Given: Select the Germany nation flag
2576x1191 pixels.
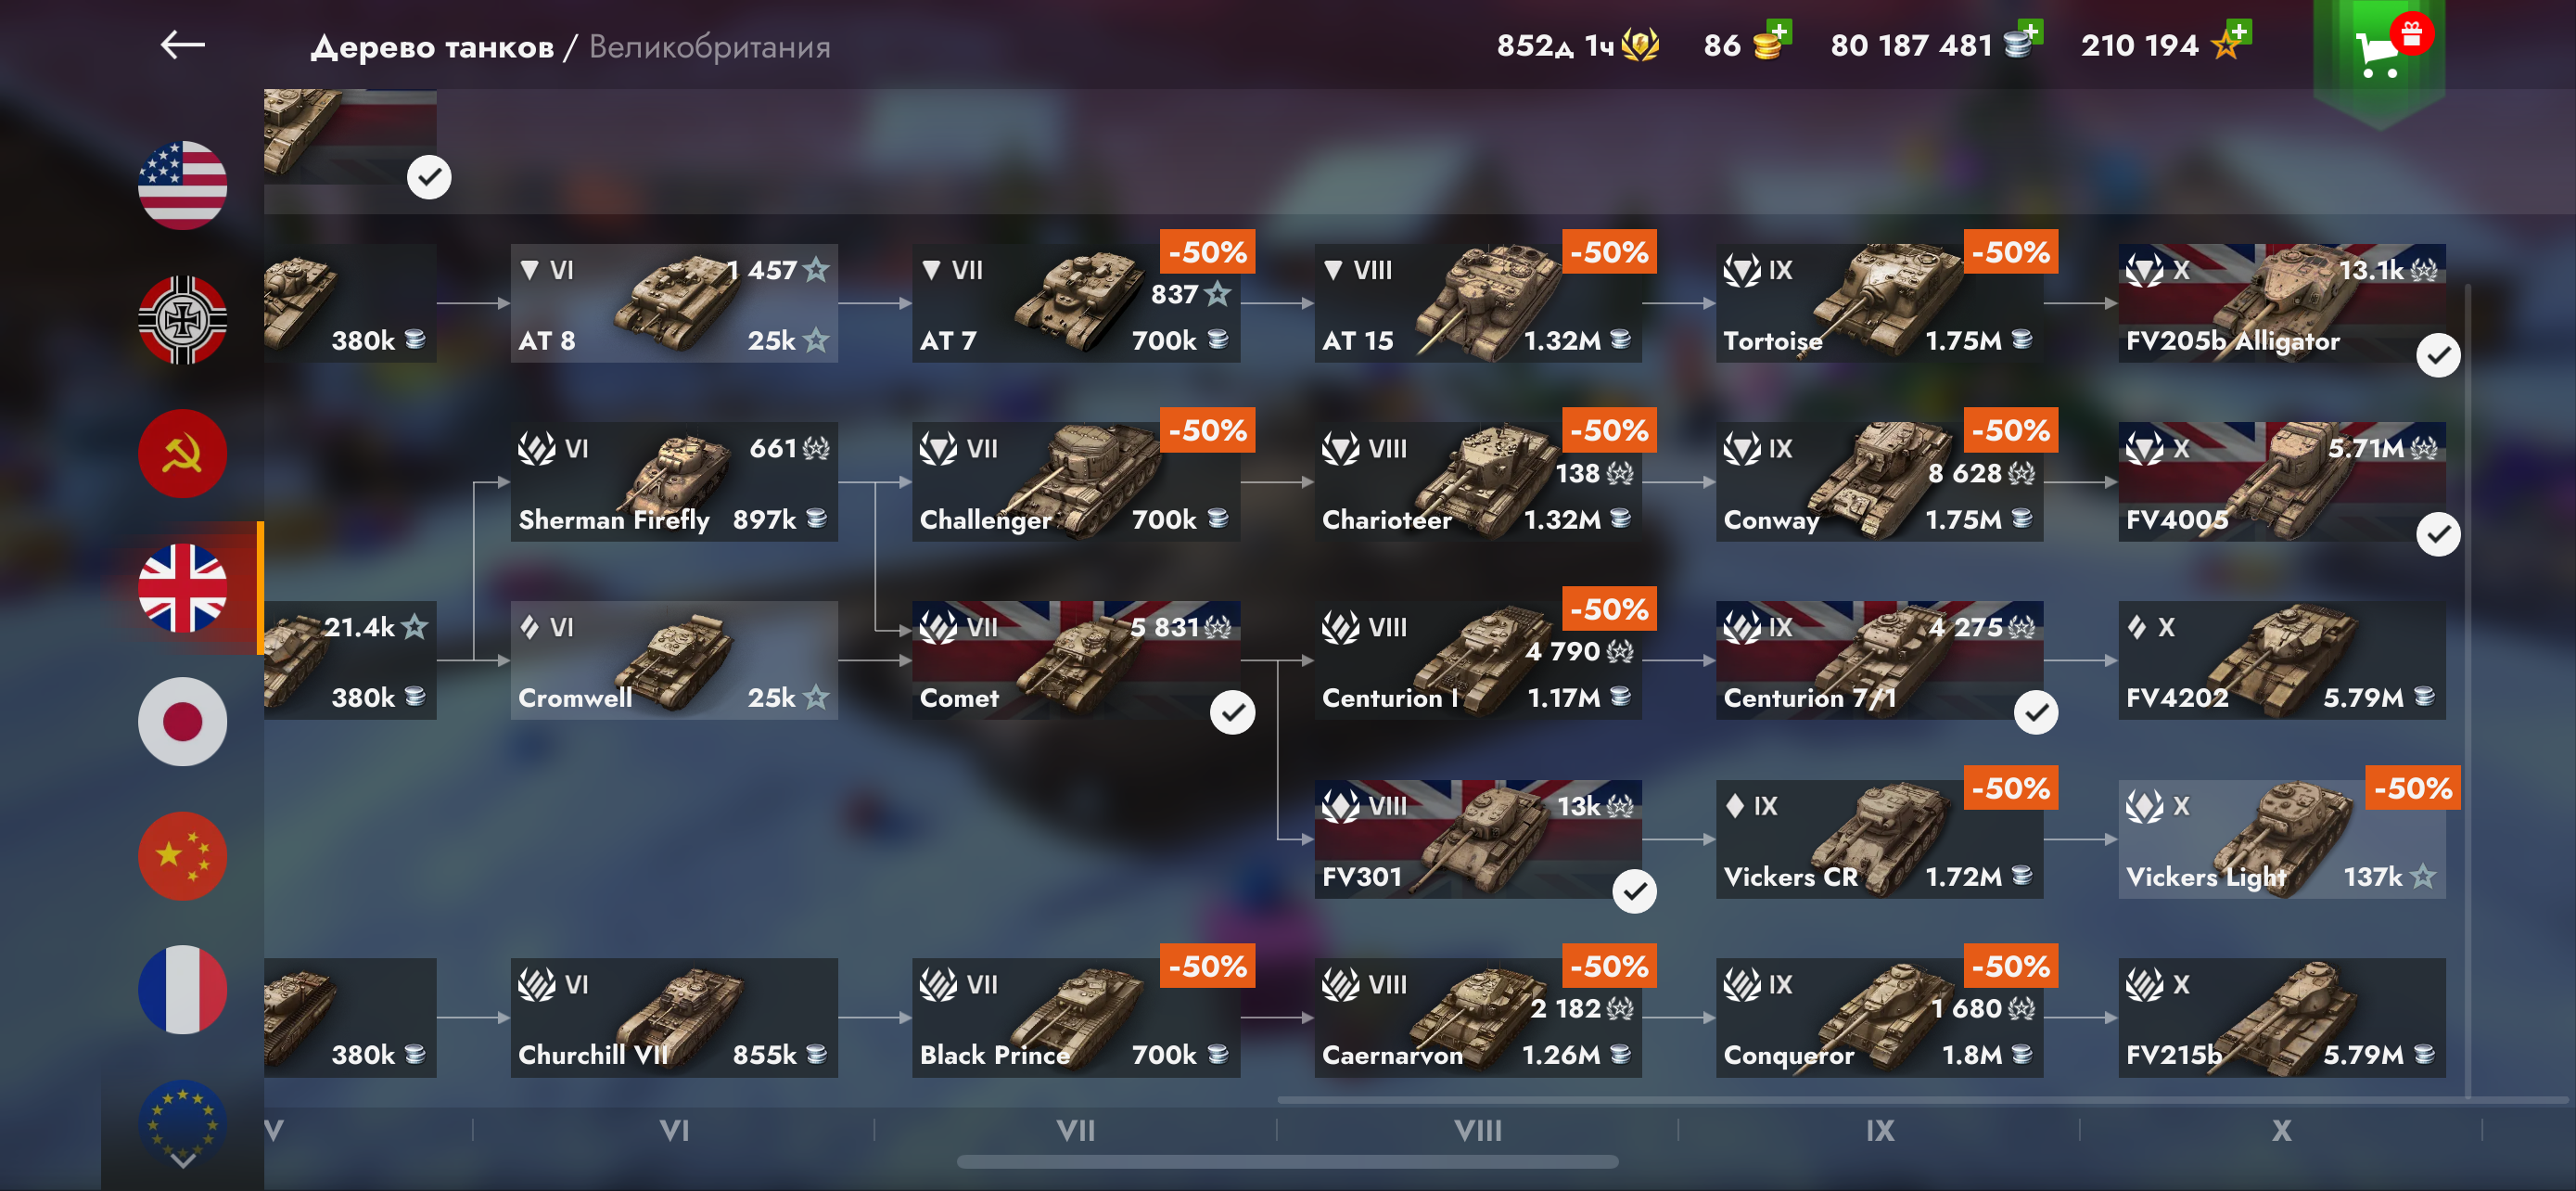Looking at the screenshot, I should tap(182, 320).
